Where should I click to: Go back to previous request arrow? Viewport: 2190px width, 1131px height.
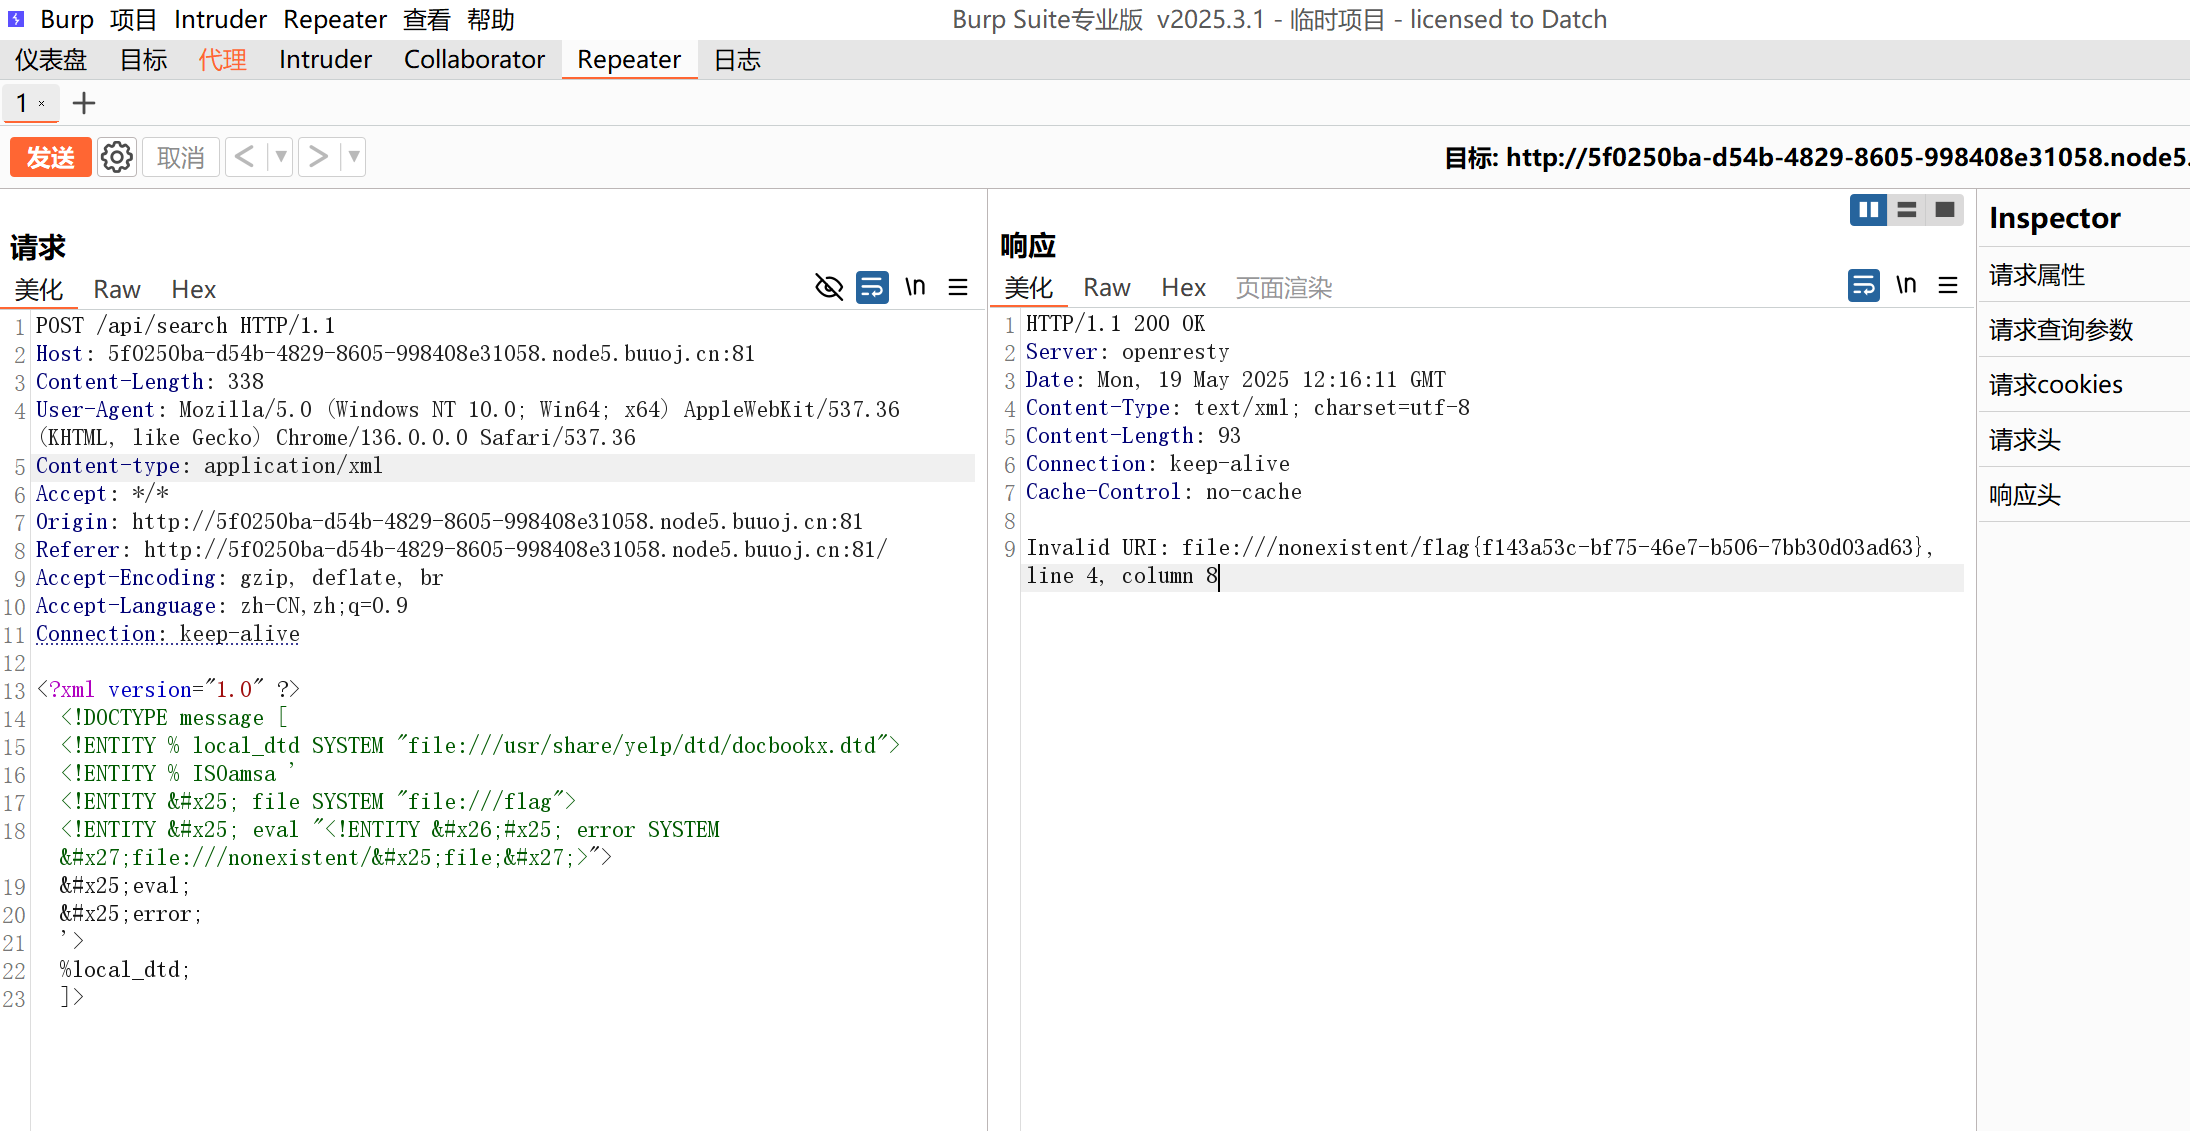[x=245, y=157]
